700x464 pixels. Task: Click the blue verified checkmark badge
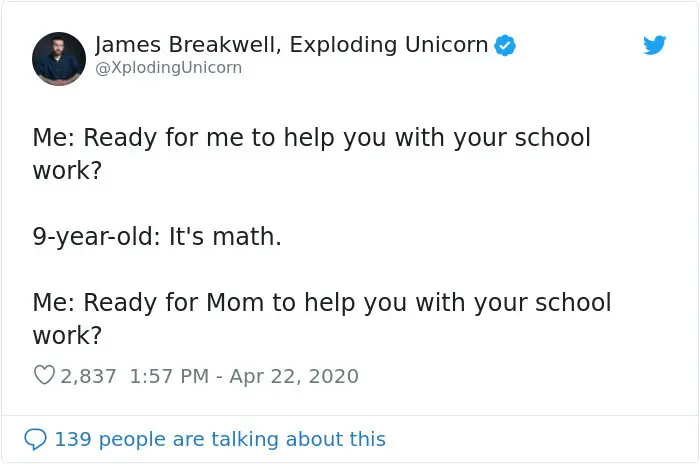coord(506,45)
